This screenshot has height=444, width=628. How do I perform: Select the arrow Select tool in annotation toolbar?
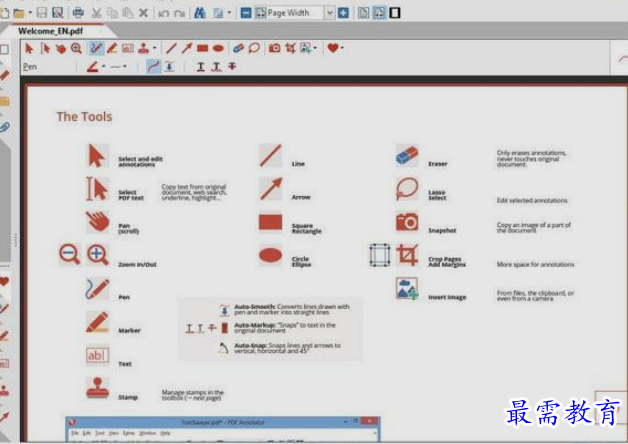click(x=29, y=48)
